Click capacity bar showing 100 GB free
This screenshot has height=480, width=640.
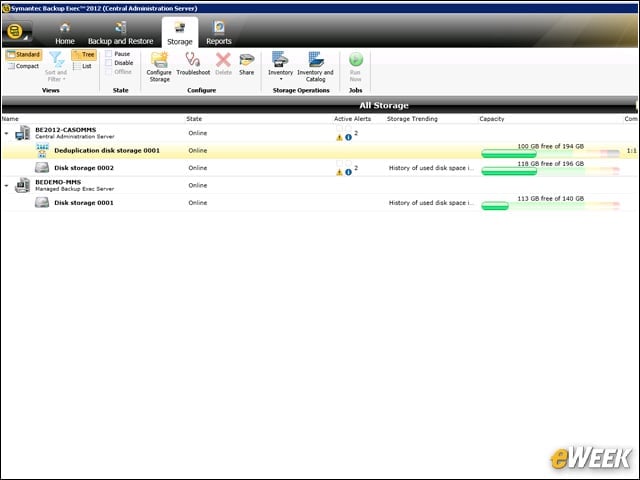(550, 153)
